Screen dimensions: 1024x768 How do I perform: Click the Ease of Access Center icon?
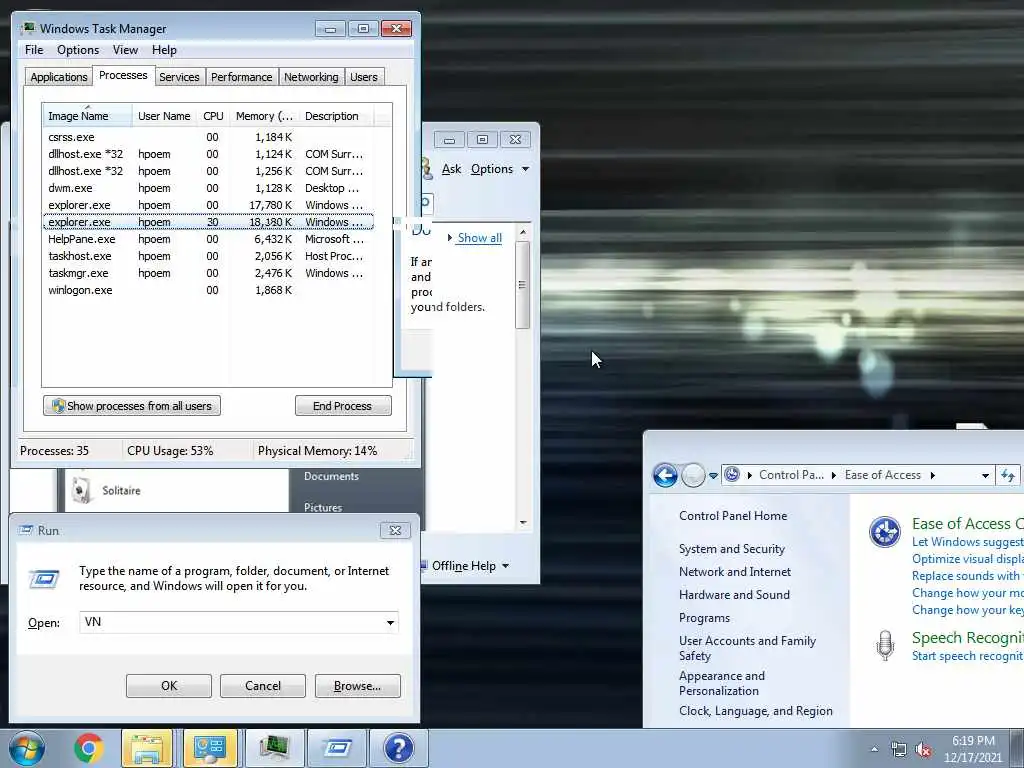(x=885, y=532)
